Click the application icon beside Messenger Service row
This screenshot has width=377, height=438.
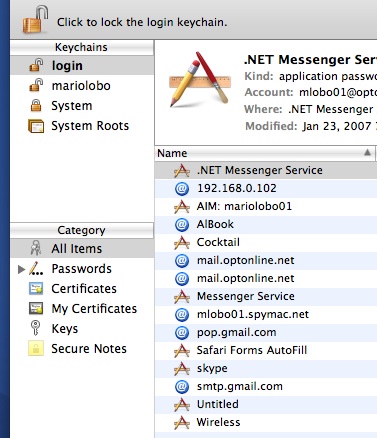(x=182, y=297)
